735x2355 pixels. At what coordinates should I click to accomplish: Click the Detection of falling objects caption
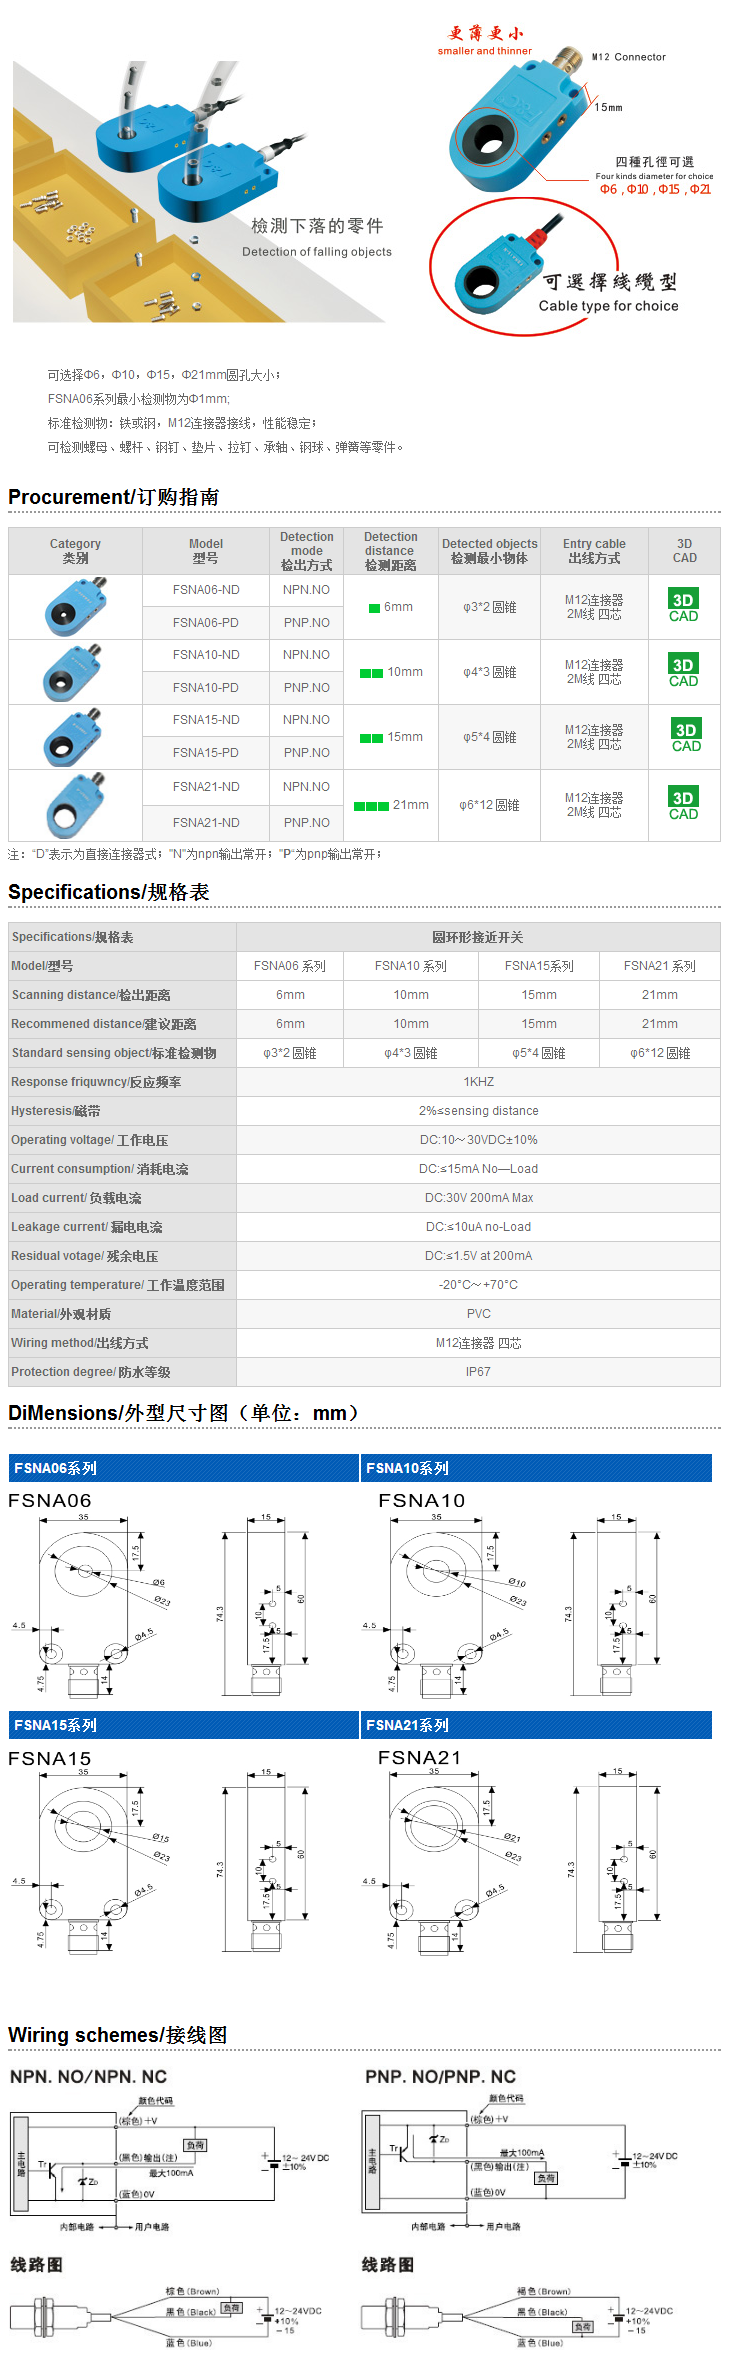pyautogui.click(x=317, y=252)
